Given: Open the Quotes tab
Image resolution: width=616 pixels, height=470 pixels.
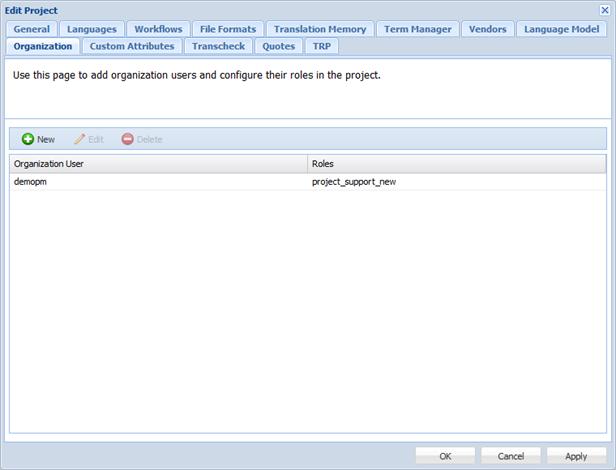Looking at the screenshot, I should (x=279, y=46).
